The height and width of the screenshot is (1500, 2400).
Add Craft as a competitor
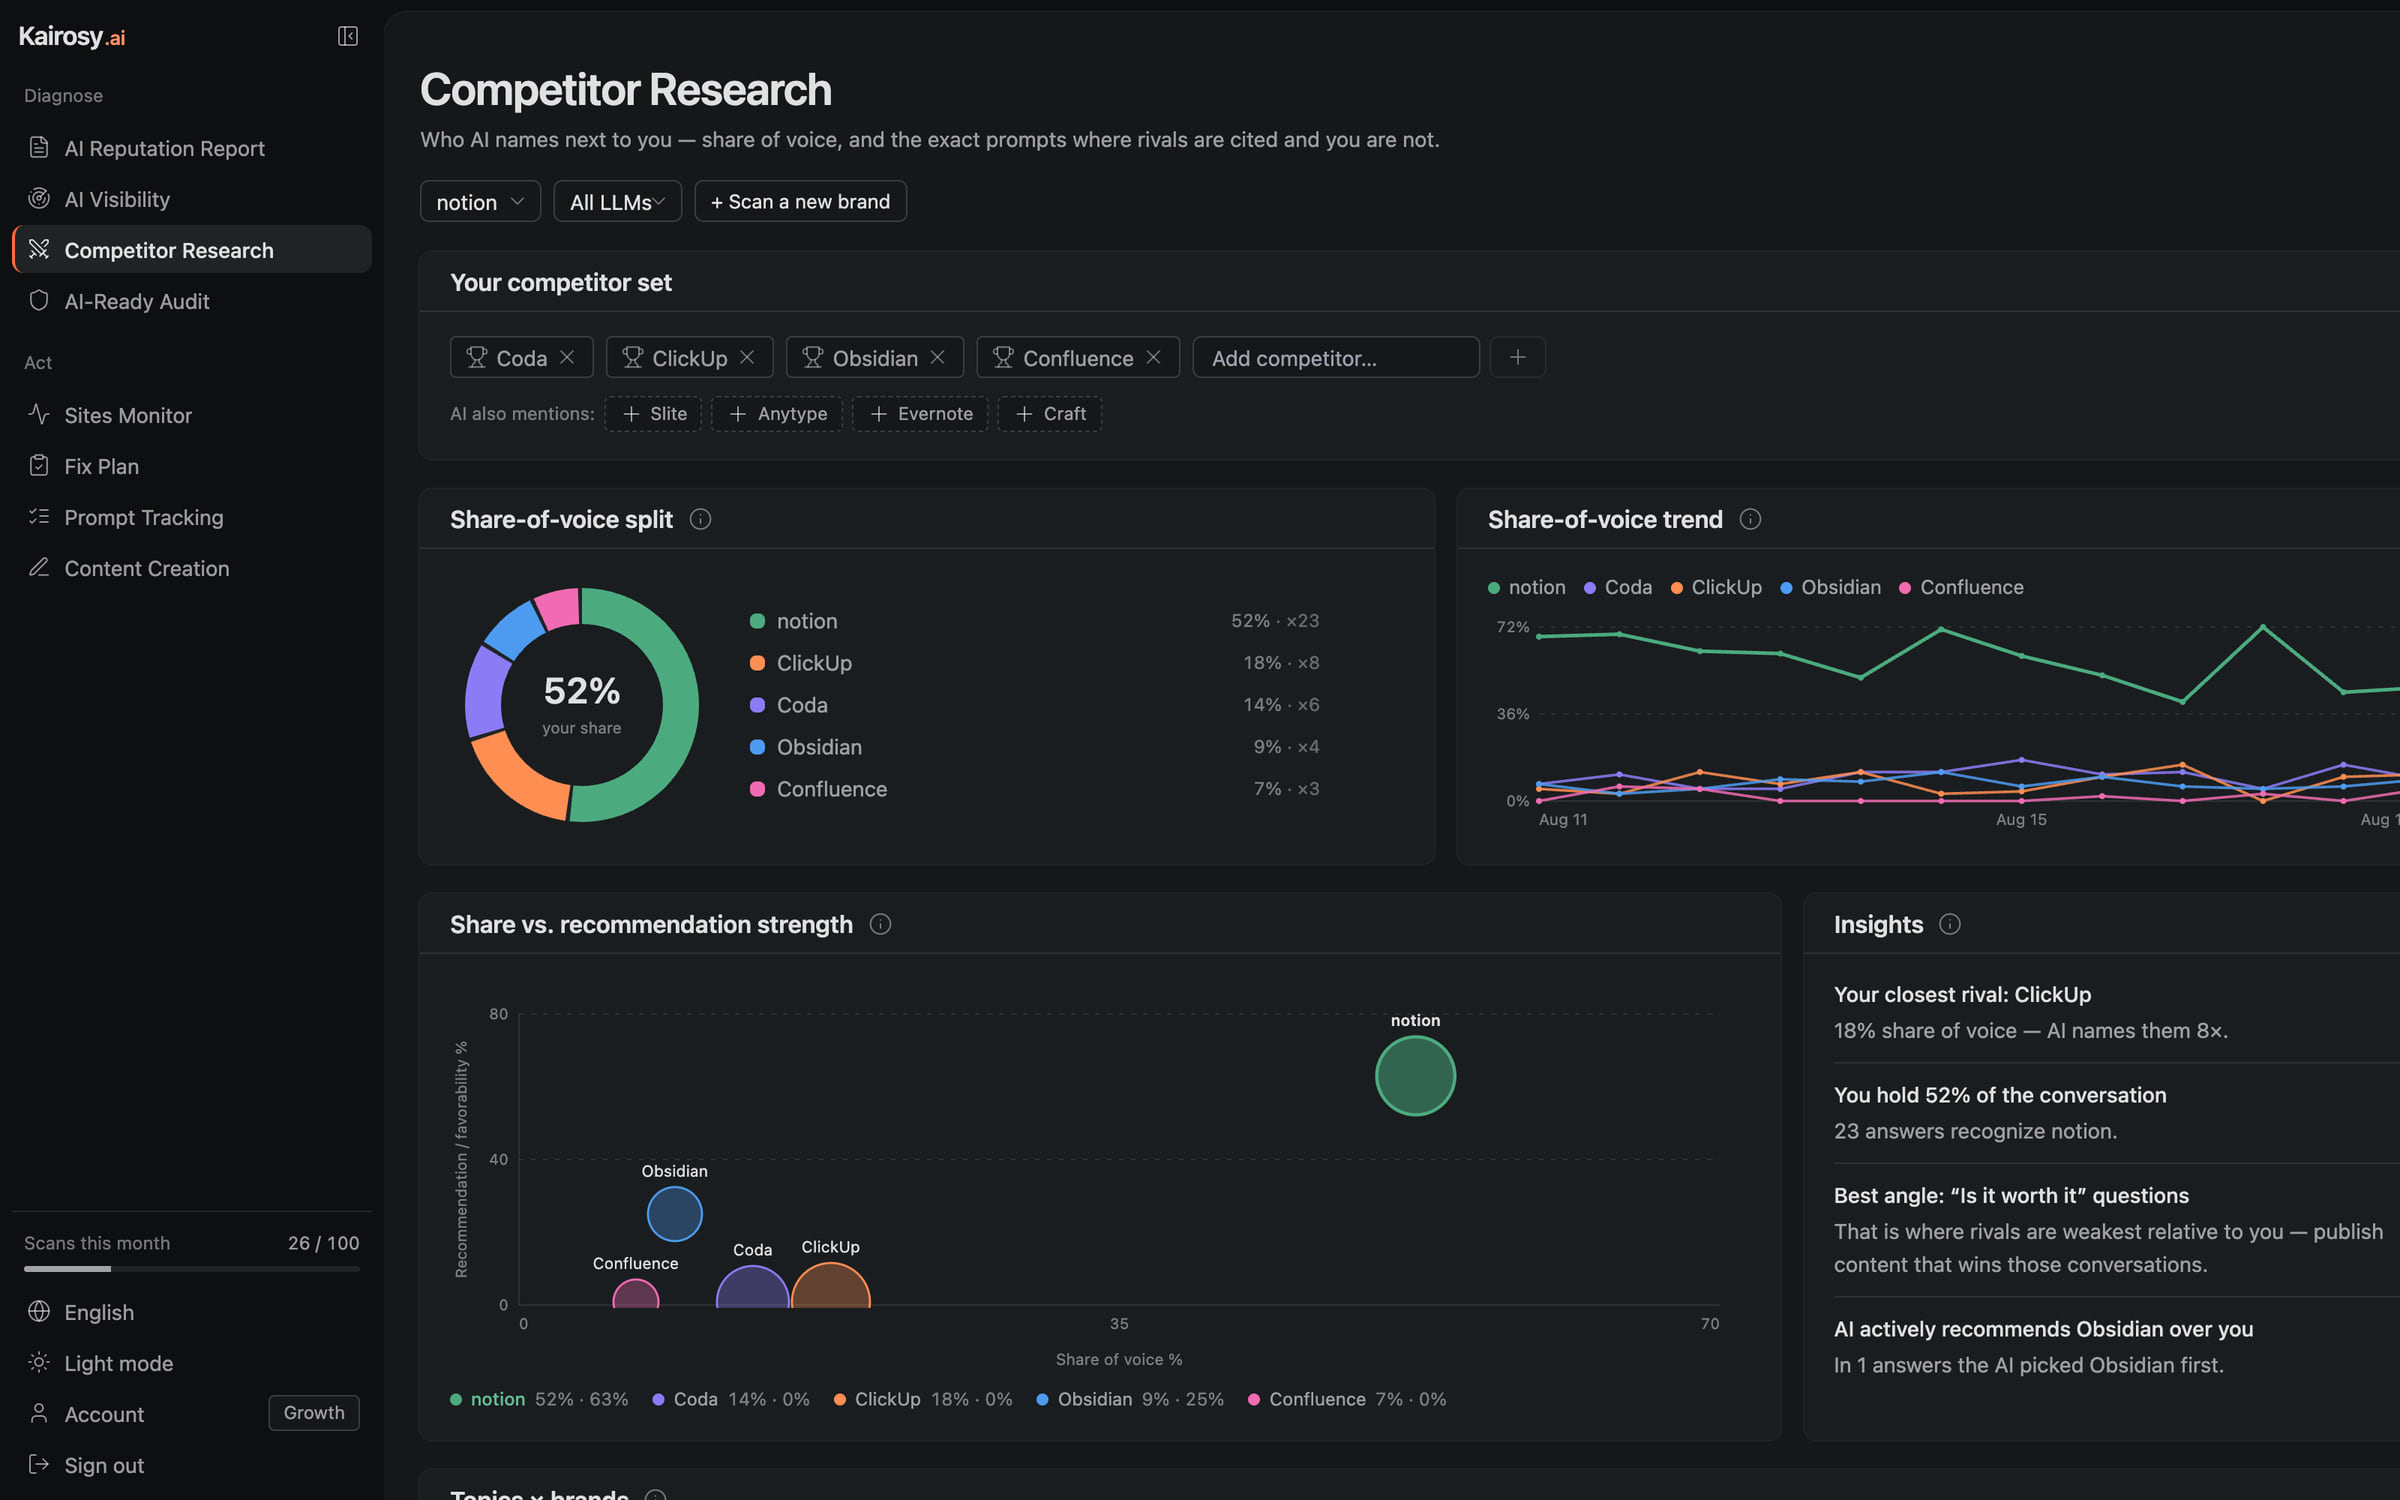pos(1050,414)
